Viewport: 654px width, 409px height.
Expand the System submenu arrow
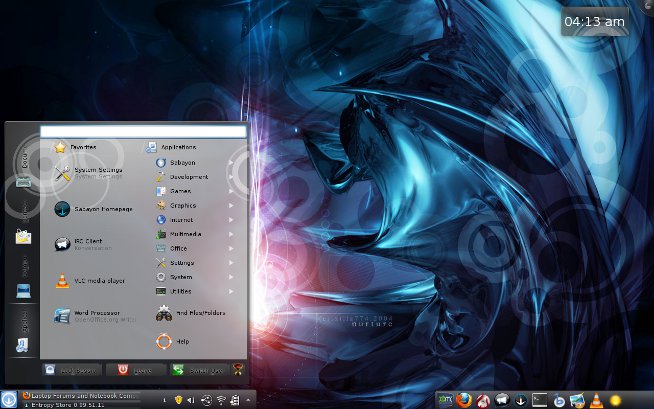[x=231, y=277]
